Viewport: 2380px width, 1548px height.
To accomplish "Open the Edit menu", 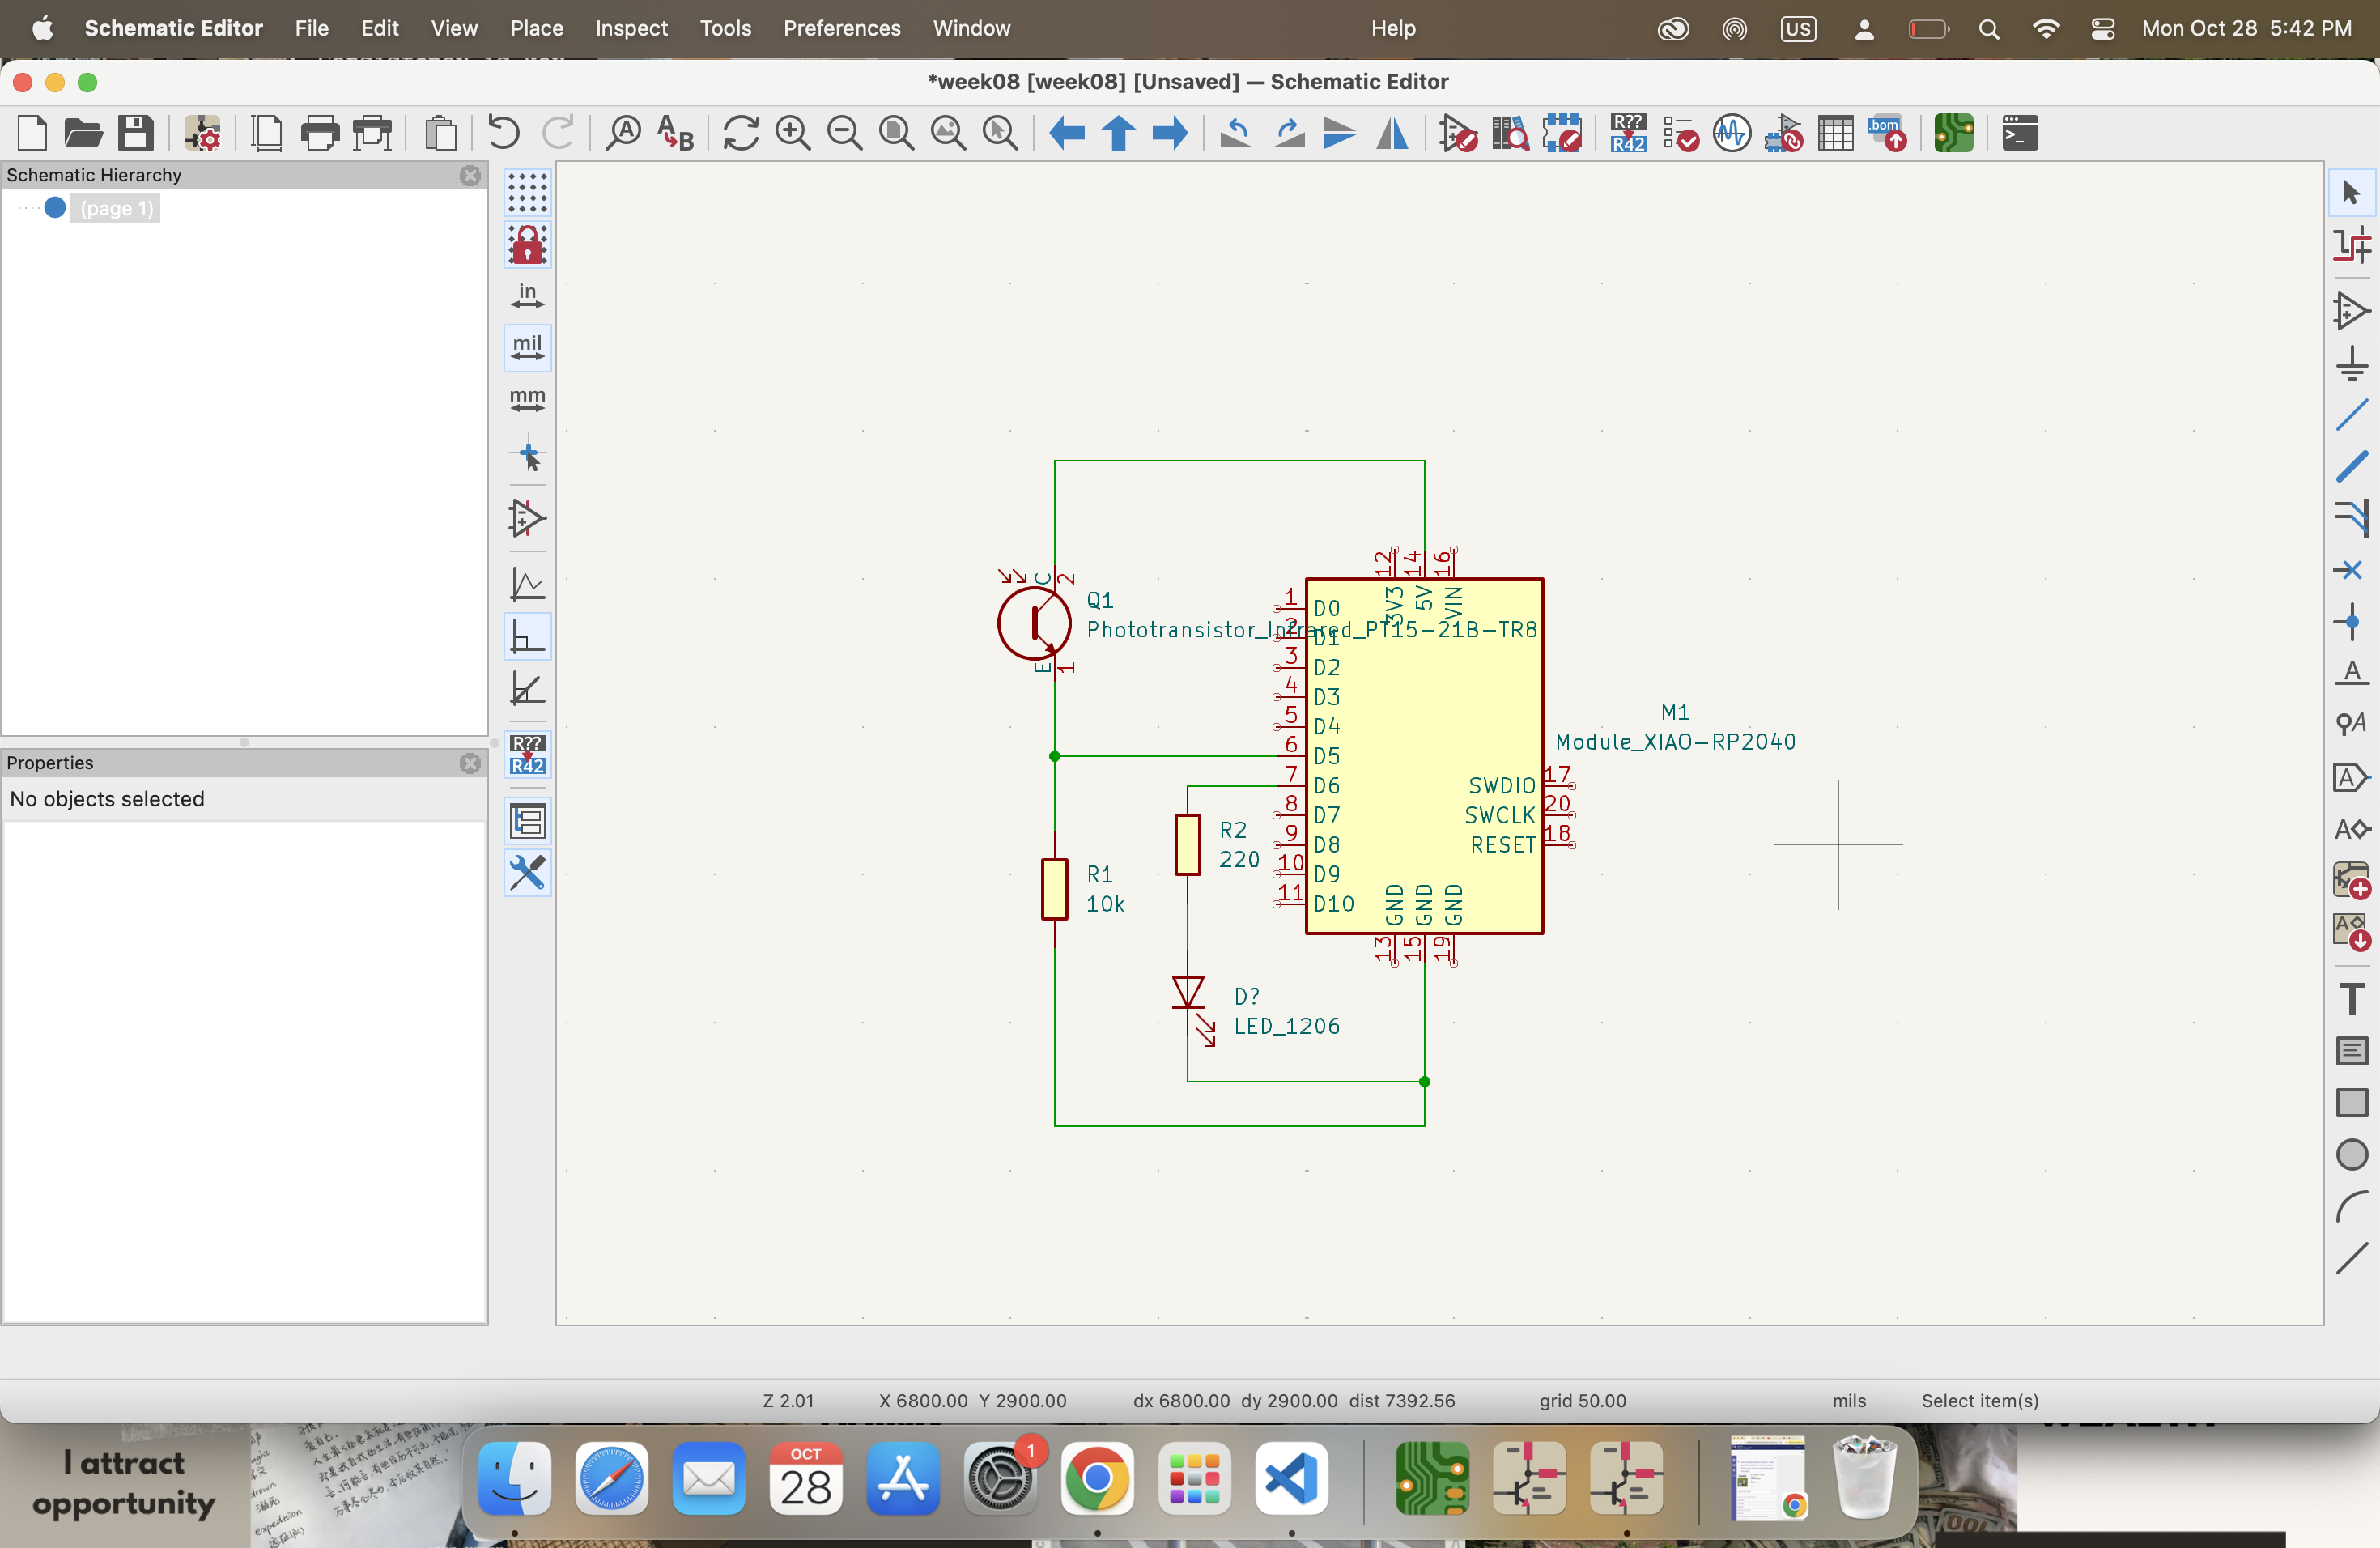I will 380,28.
